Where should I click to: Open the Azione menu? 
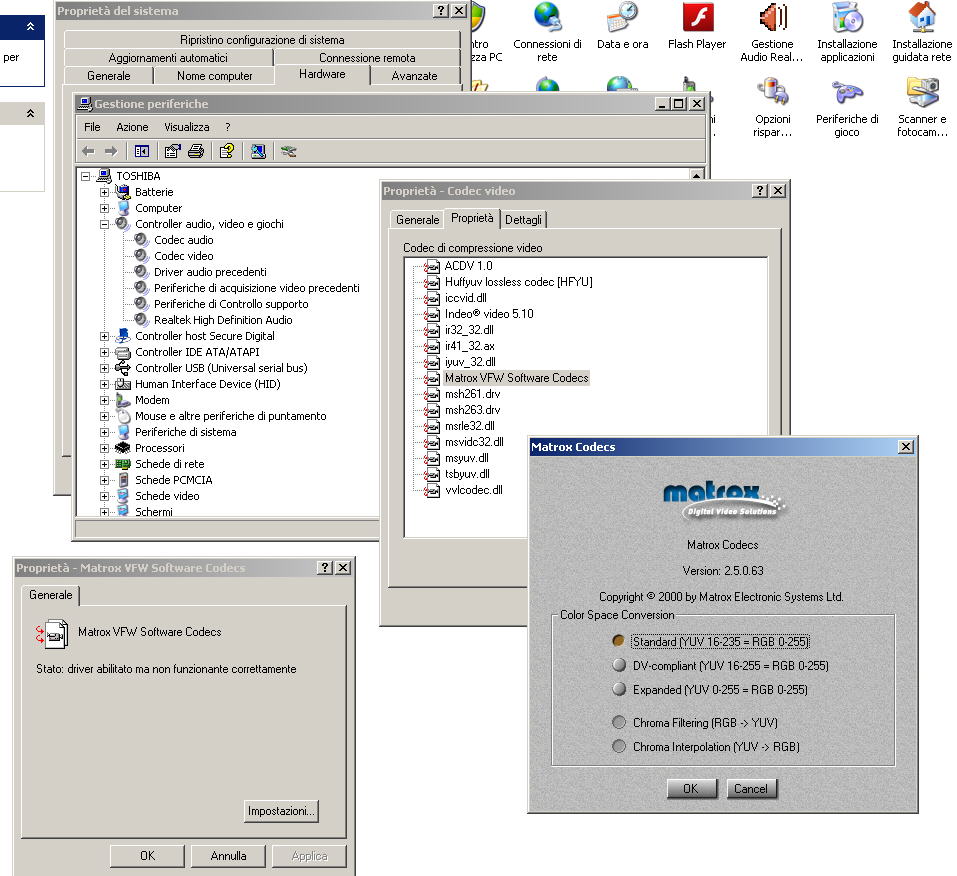point(132,127)
